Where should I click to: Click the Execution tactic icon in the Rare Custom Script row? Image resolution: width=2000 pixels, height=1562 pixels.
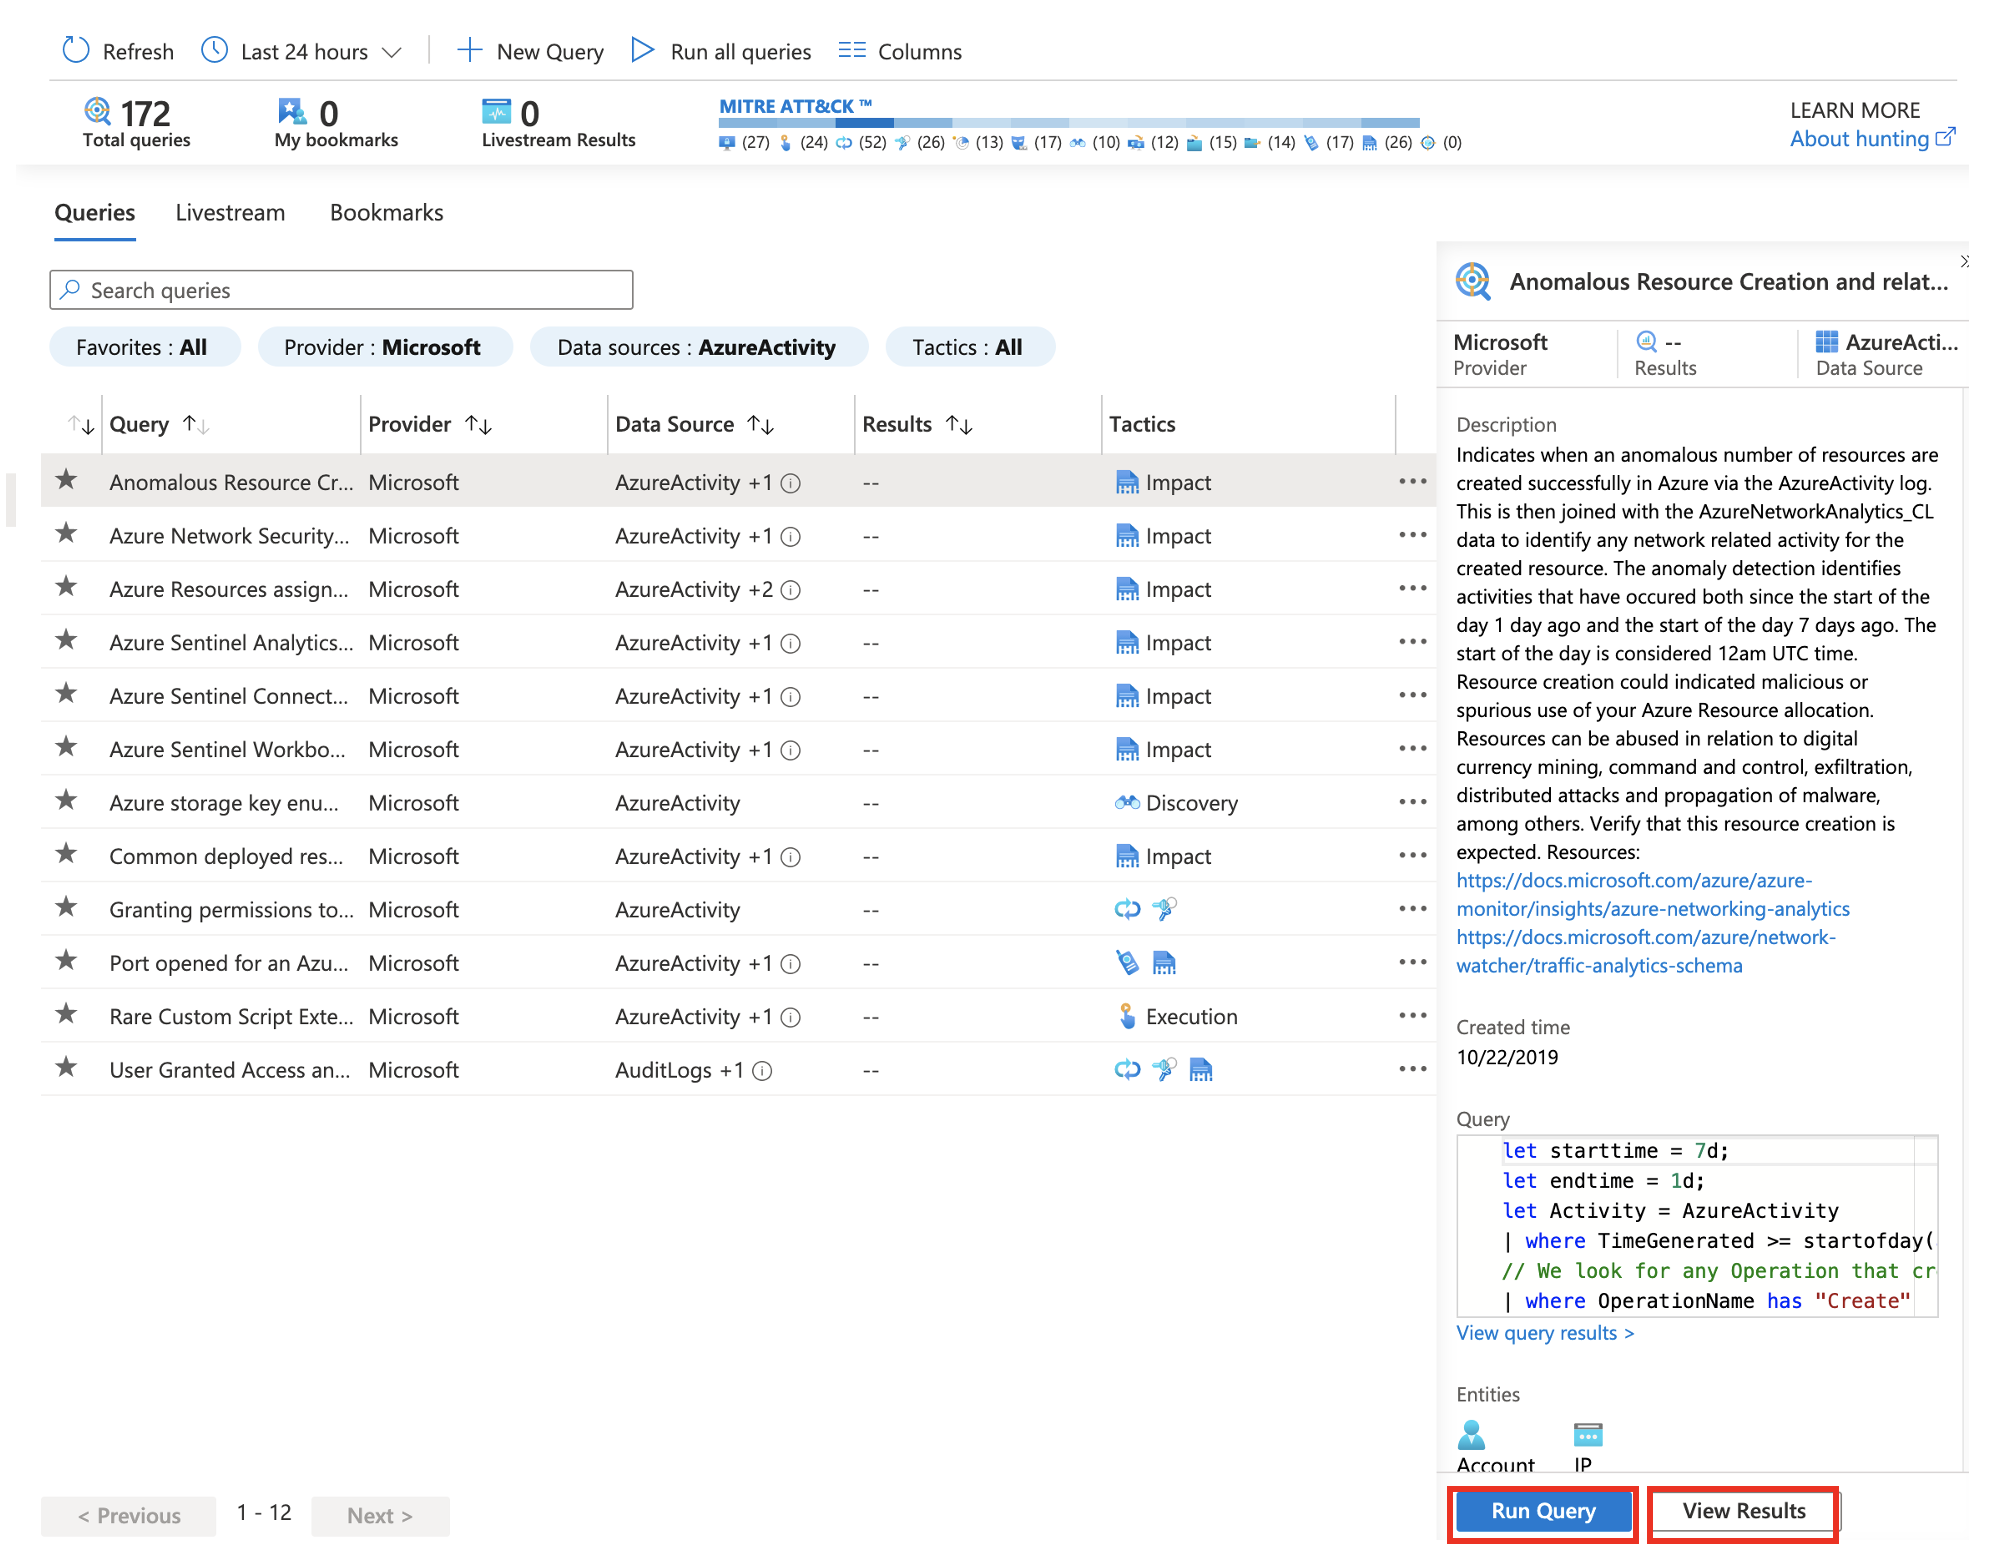[1127, 1016]
